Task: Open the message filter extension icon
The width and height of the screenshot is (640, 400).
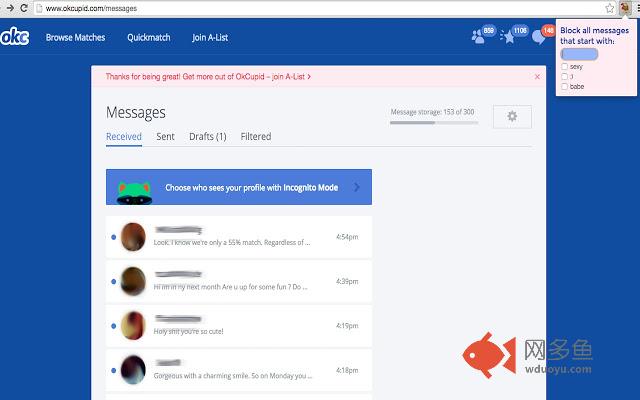Action: (x=625, y=8)
